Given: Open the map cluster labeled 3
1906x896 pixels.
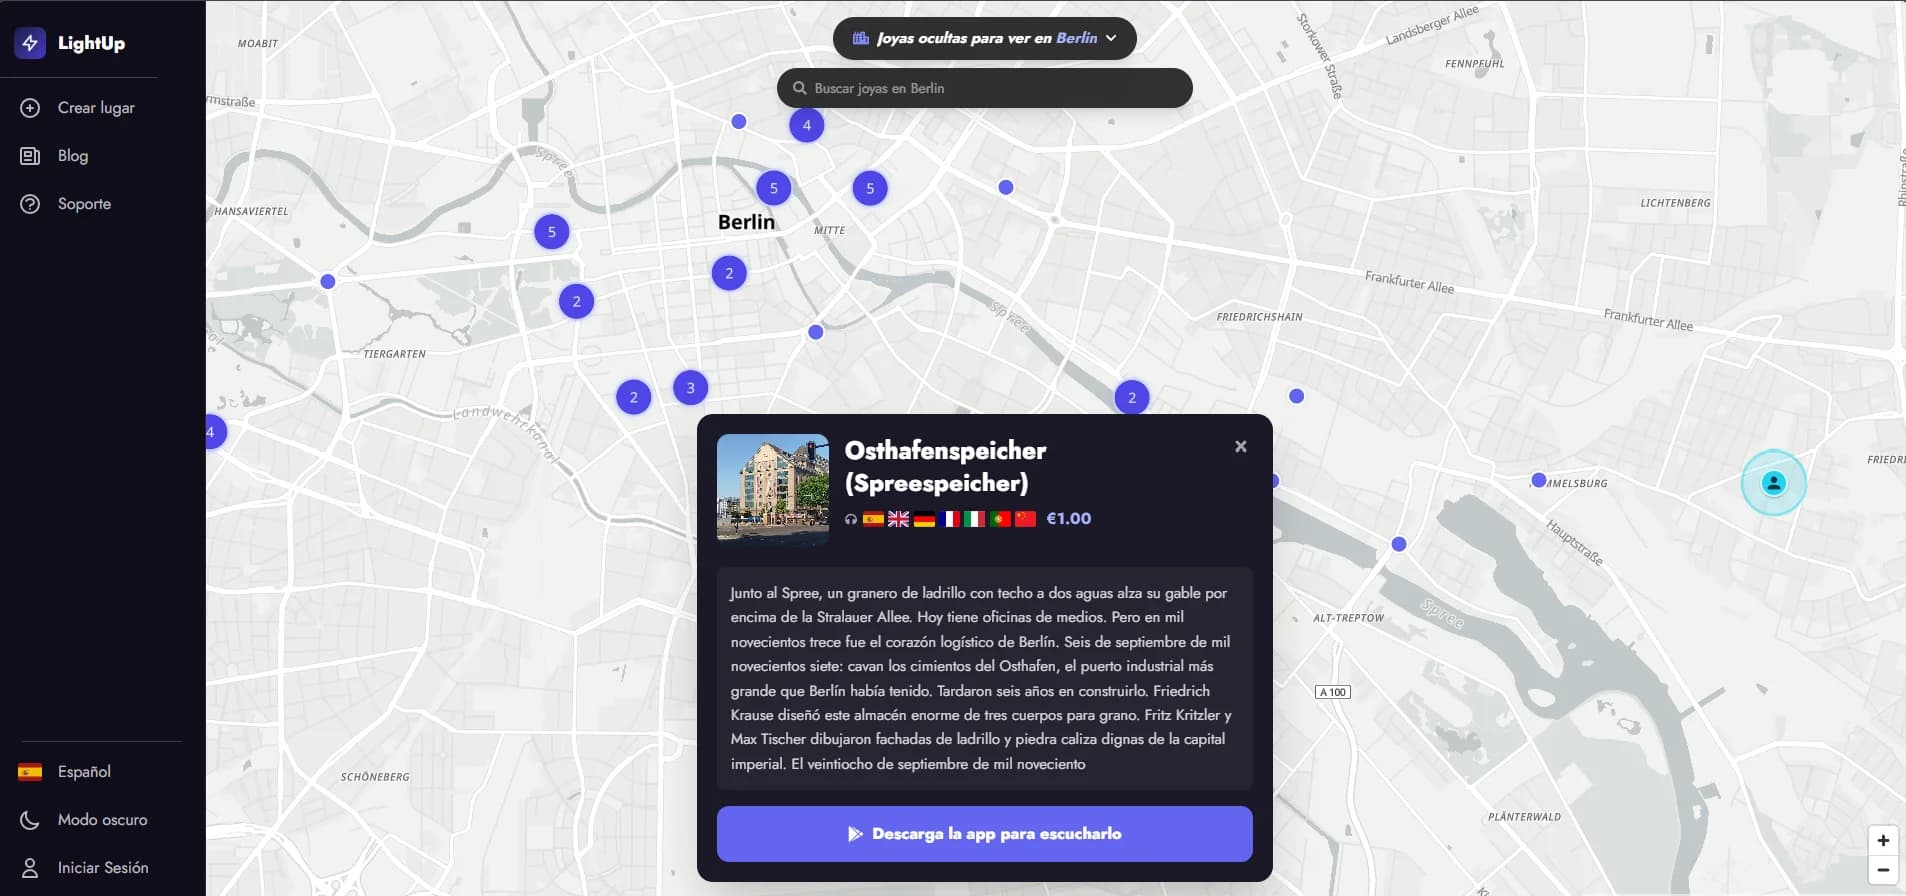Looking at the screenshot, I should 690,388.
